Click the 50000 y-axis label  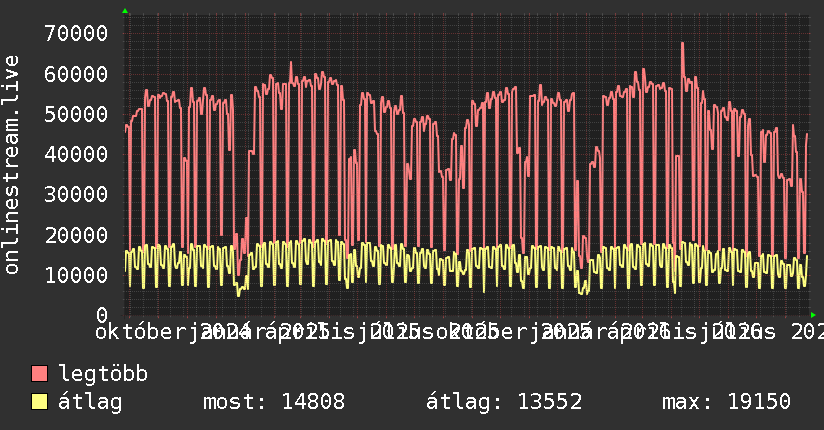pos(76,114)
